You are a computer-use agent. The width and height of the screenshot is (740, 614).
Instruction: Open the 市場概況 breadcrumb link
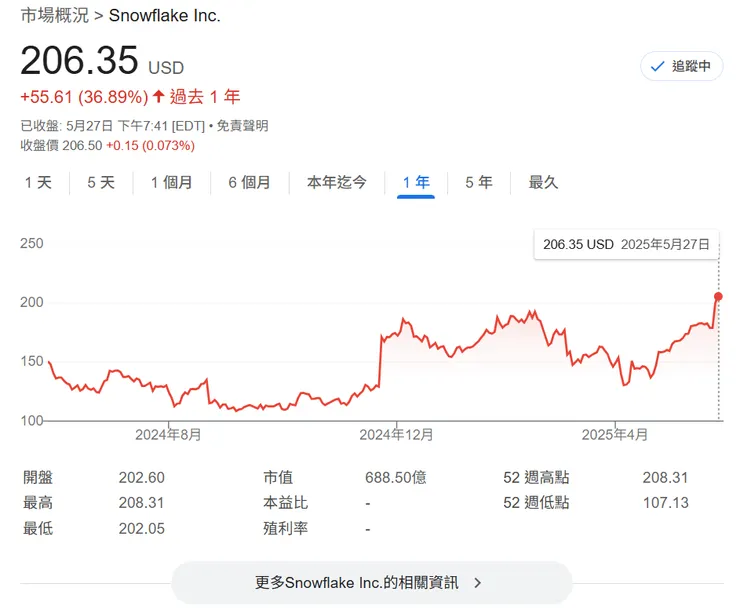[54, 16]
